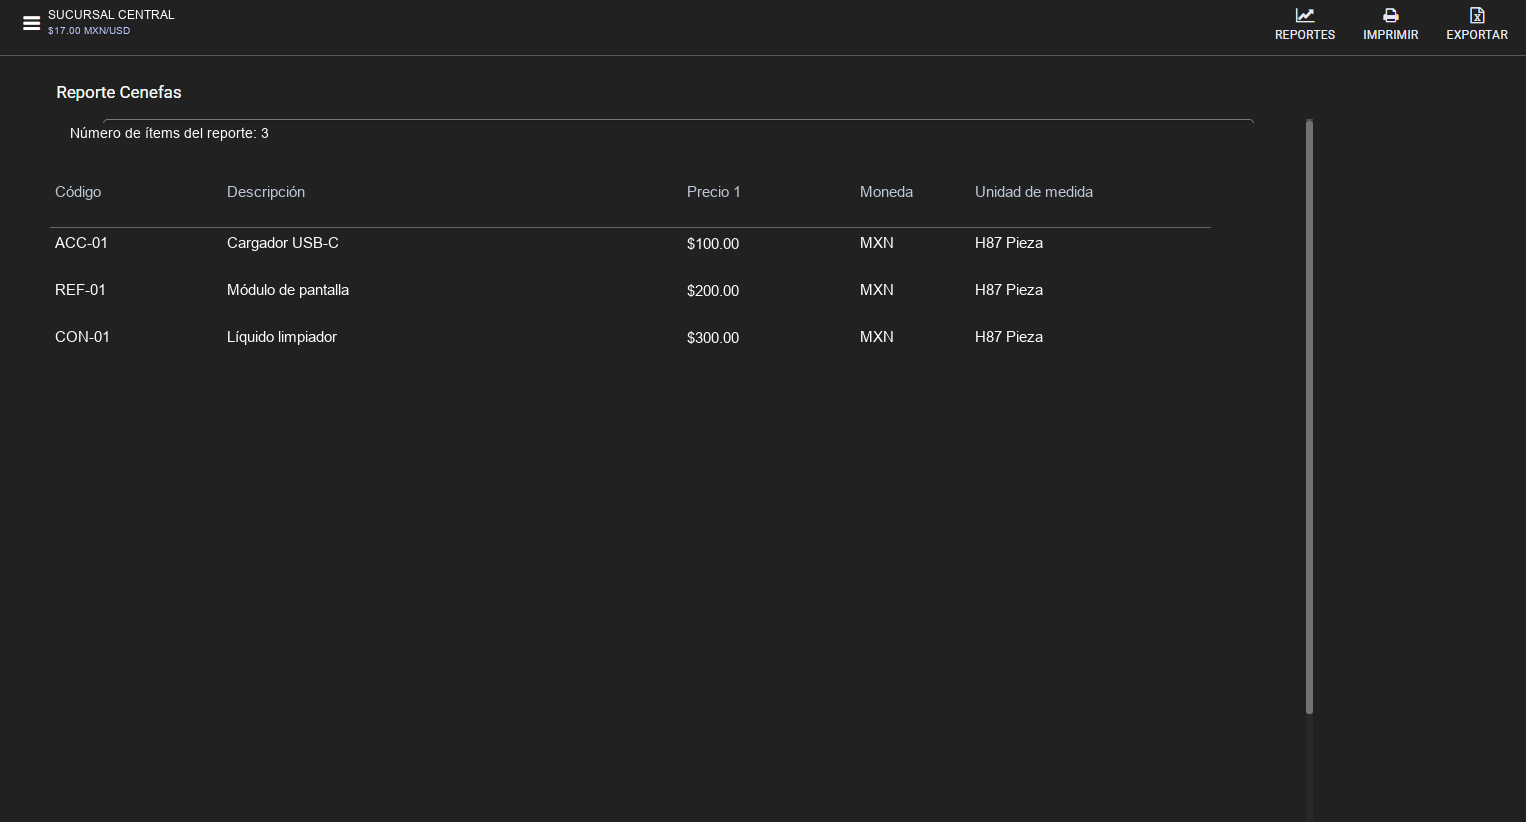Click the Descripción column header

[x=266, y=192]
